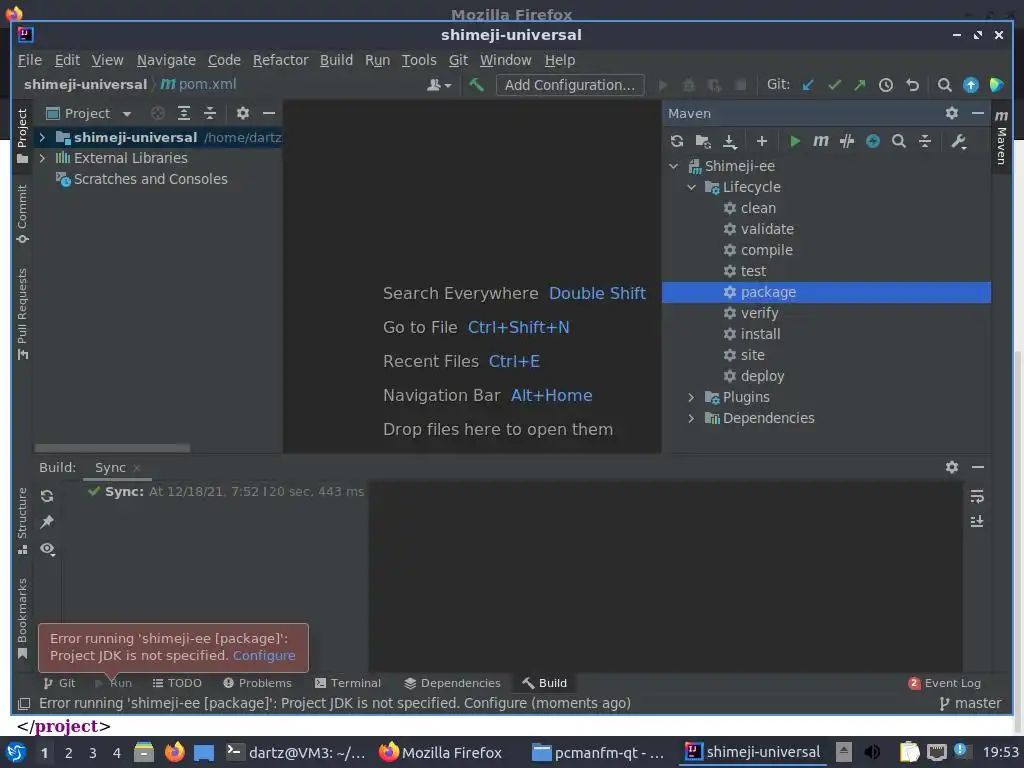This screenshot has height=768, width=1024.
Task: Click volume icon in system tray
Action: pyautogui.click(x=872, y=752)
